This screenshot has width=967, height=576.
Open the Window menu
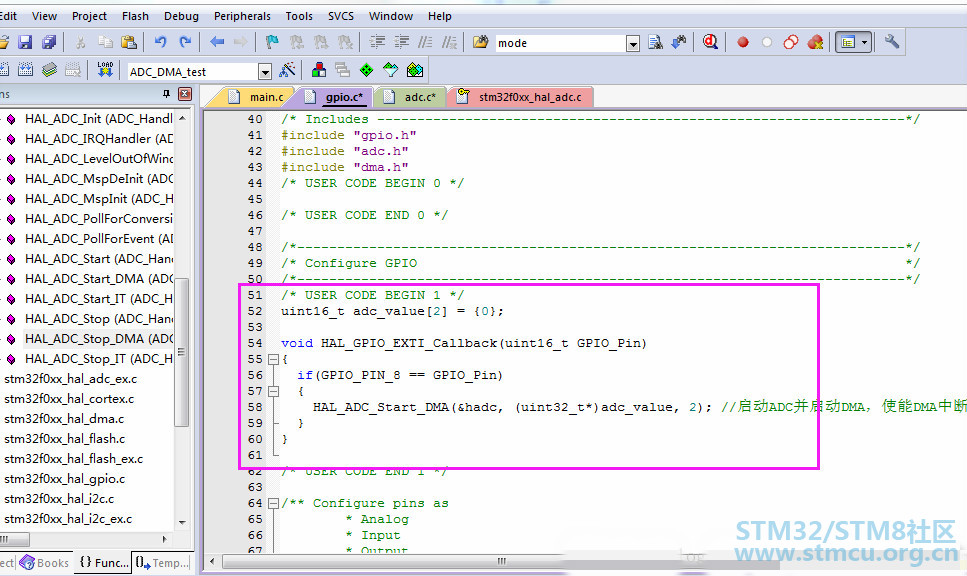[391, 16]
